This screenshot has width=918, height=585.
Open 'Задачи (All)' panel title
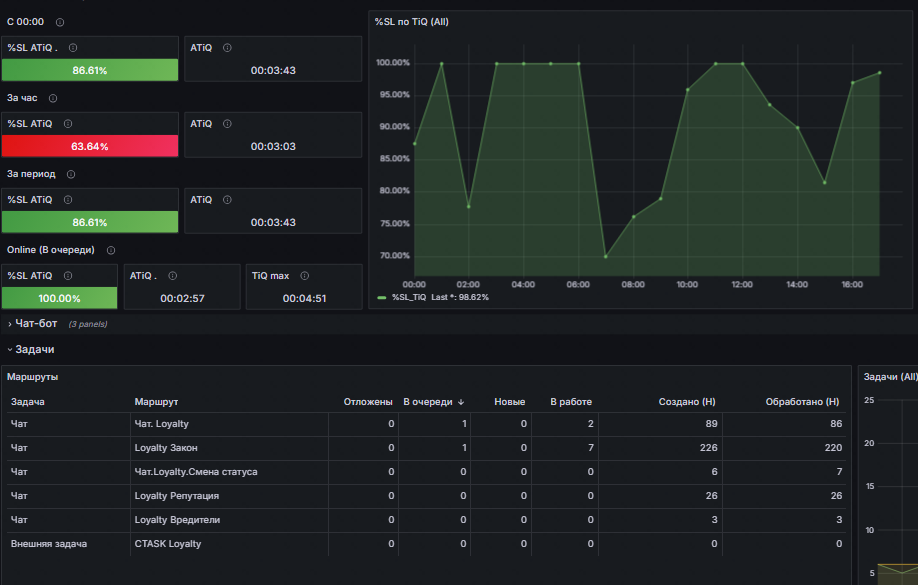[x=890, y=377]
